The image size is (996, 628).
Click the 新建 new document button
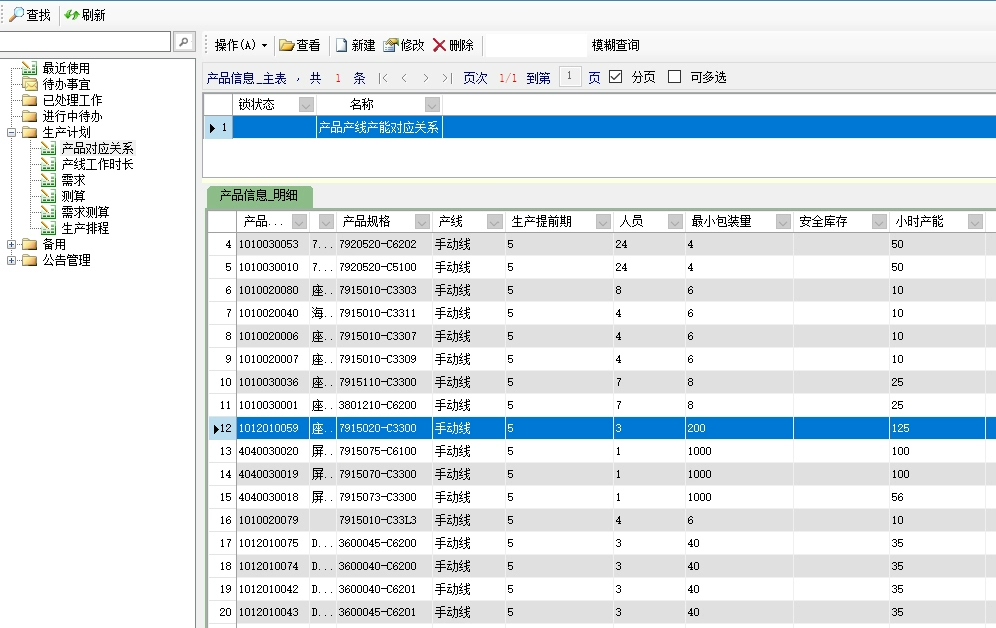click(x=356, y=45)
